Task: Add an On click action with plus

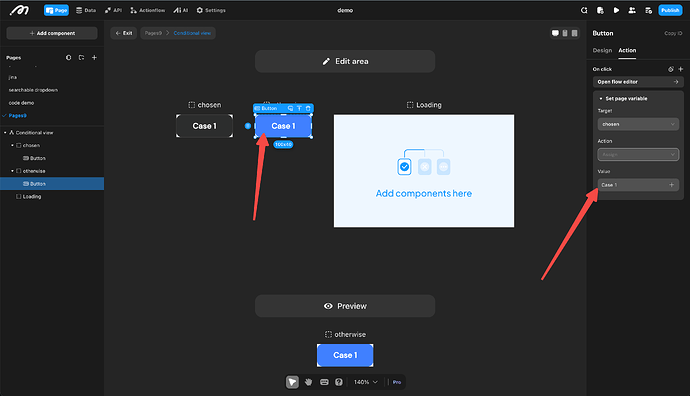Action: (x=681, y=69)
